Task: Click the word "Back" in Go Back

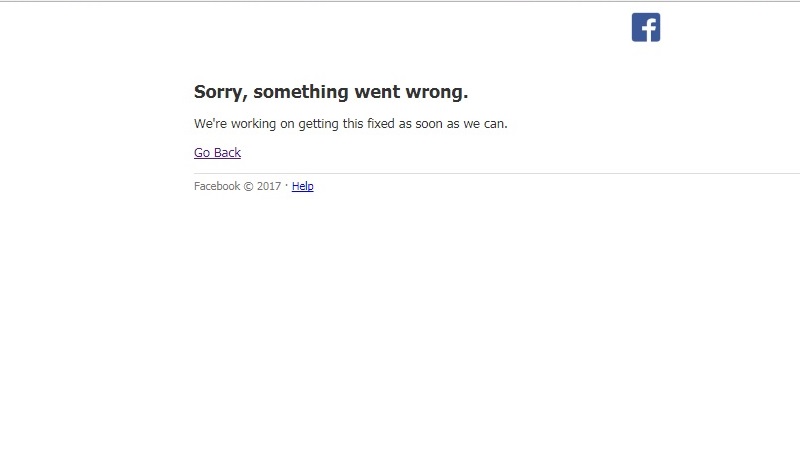Action: pos(228,153)
